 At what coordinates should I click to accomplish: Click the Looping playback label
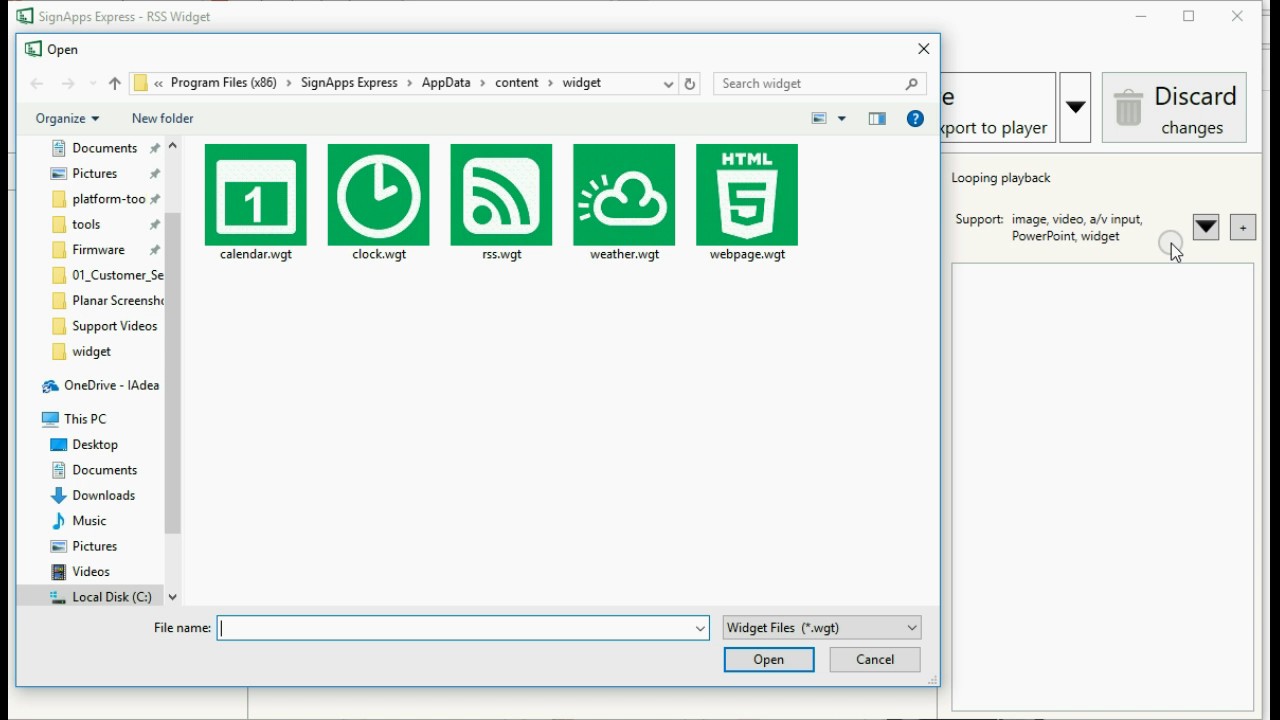click(1001, 178)
